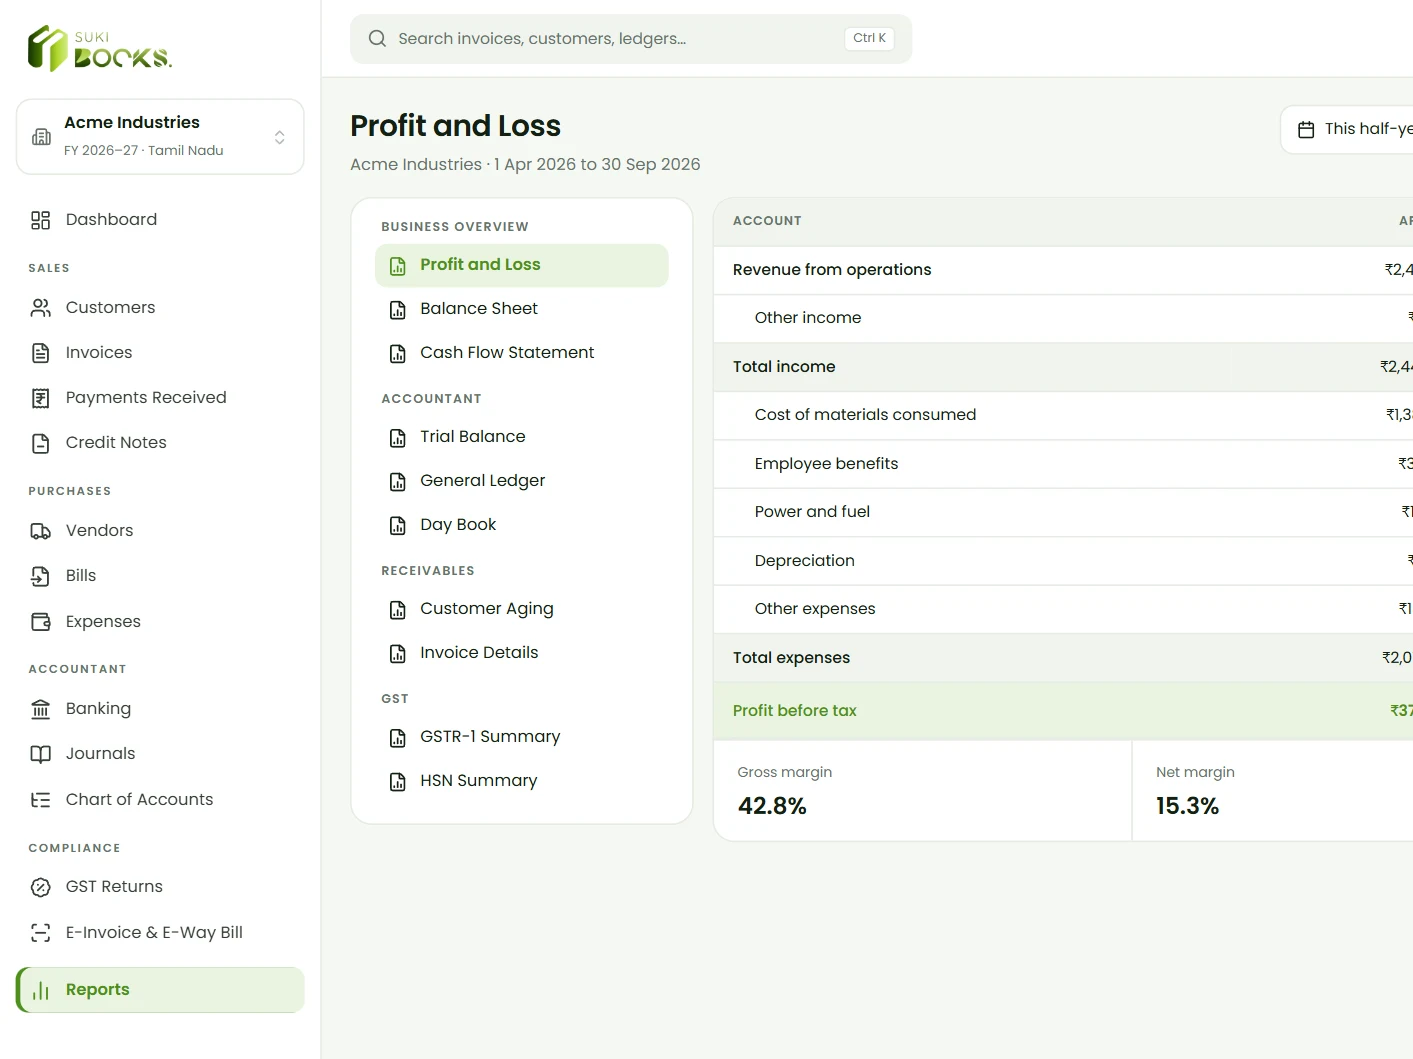Open the GSTR-1 Summary report

click(521, 737)
